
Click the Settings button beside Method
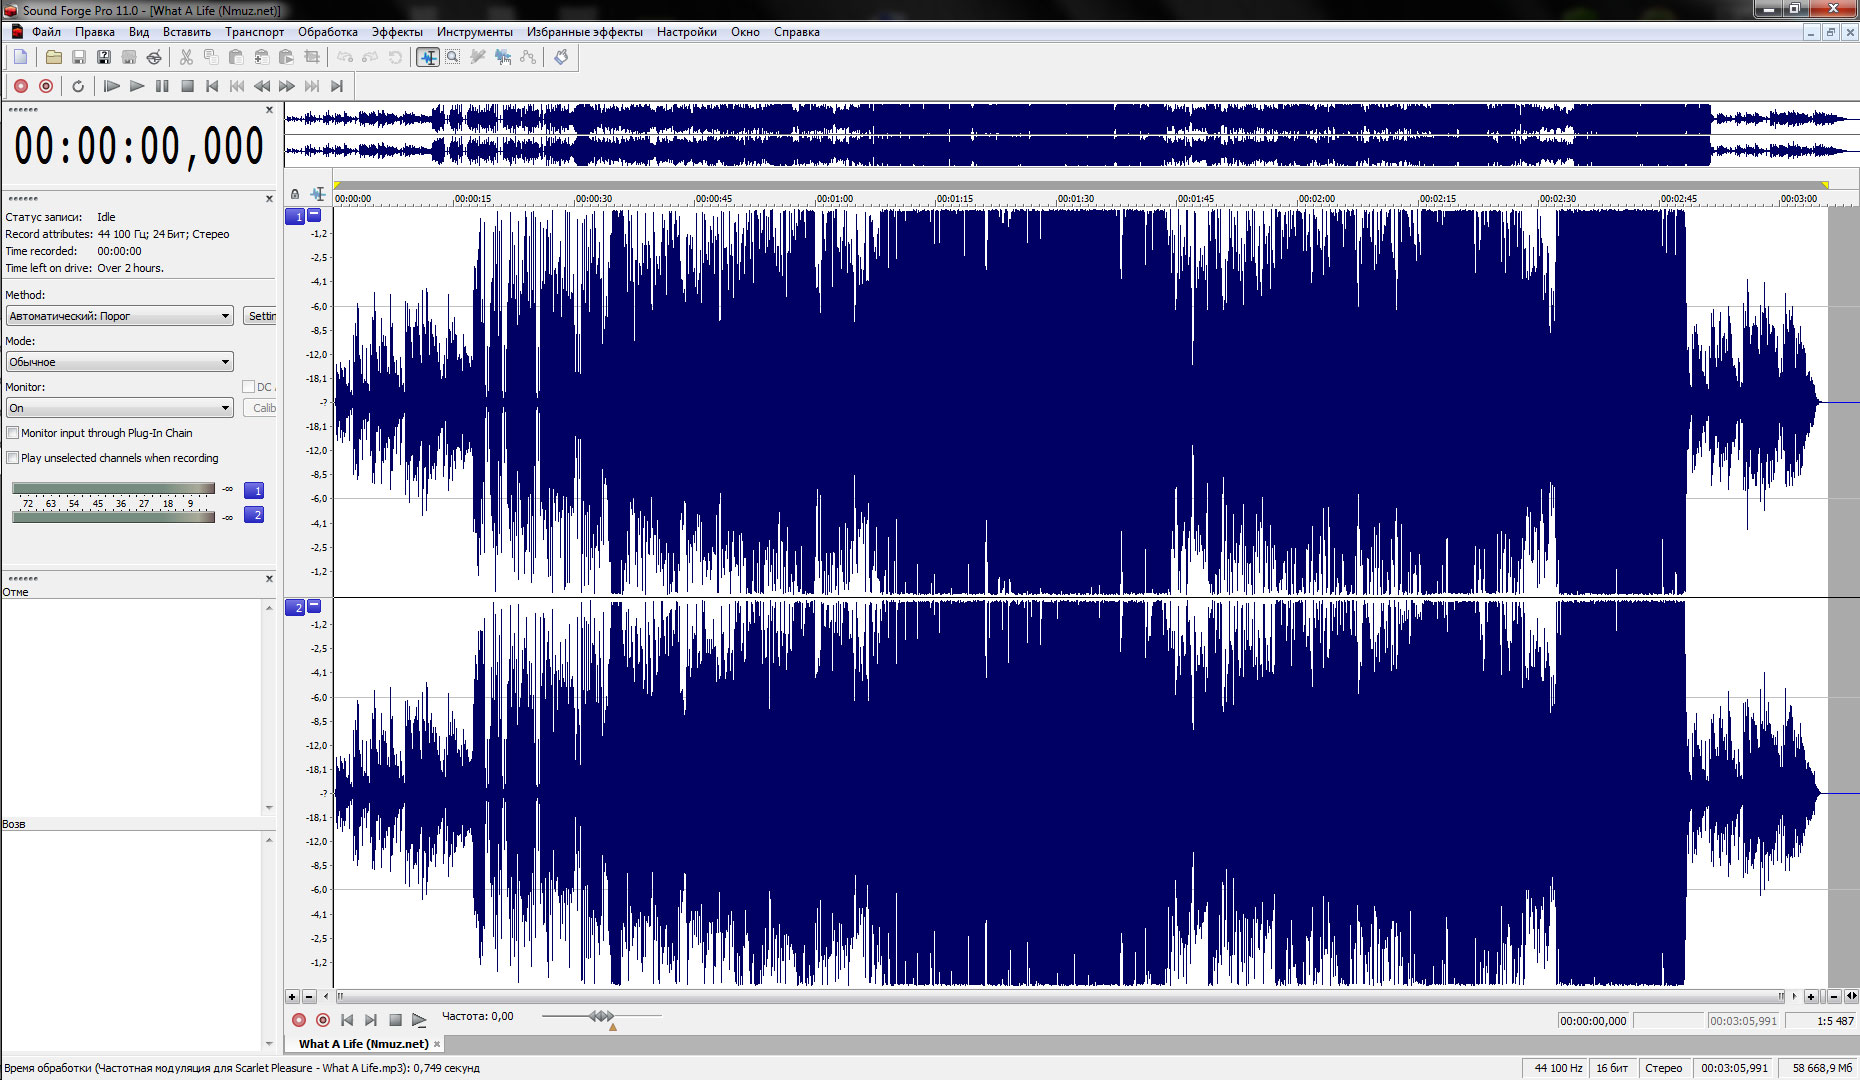(x=260, y=316)
